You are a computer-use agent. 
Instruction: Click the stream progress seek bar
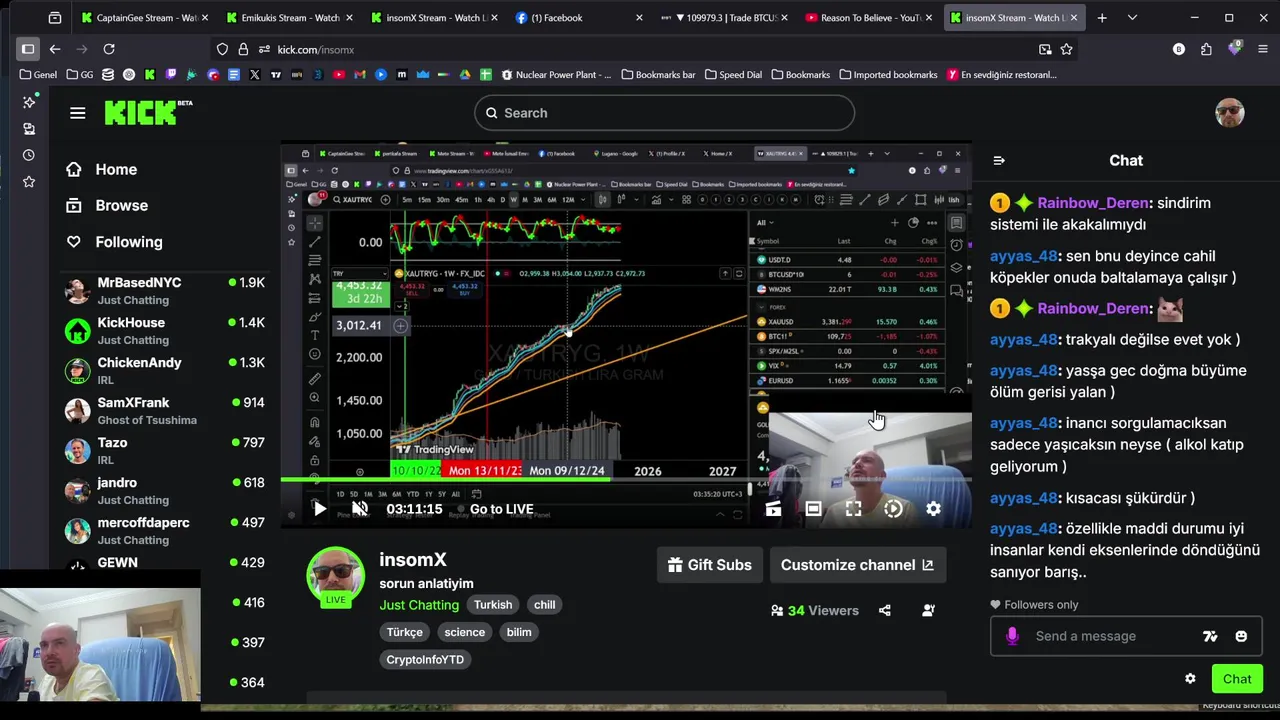[625, 480]
